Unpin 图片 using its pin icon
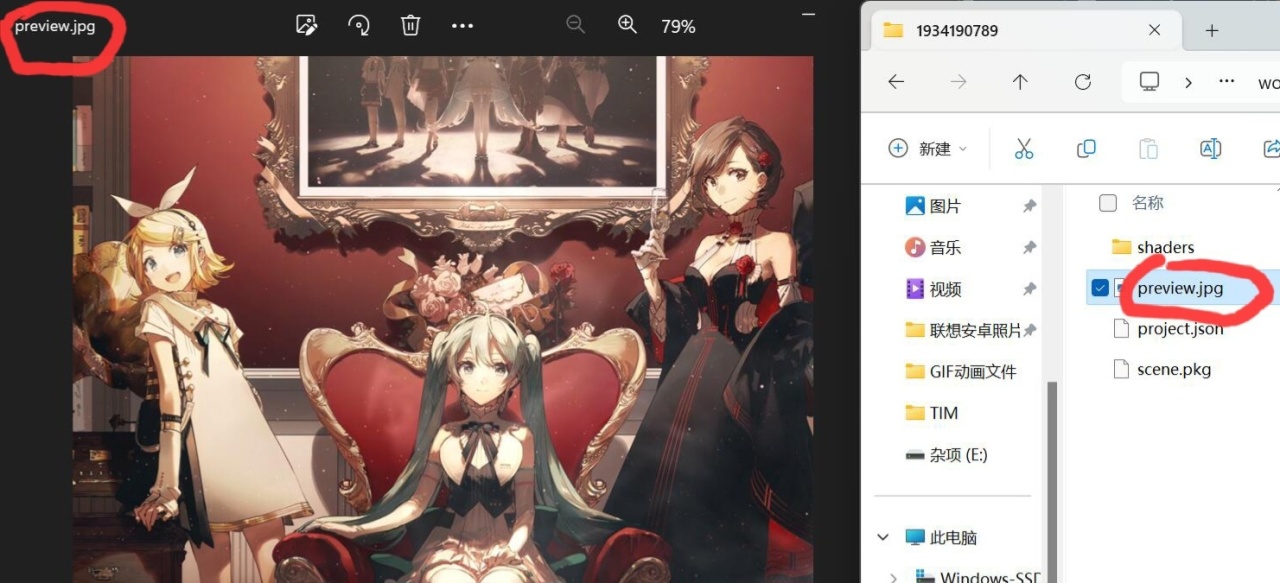Screen dimensions: 1280x583 1029,206
